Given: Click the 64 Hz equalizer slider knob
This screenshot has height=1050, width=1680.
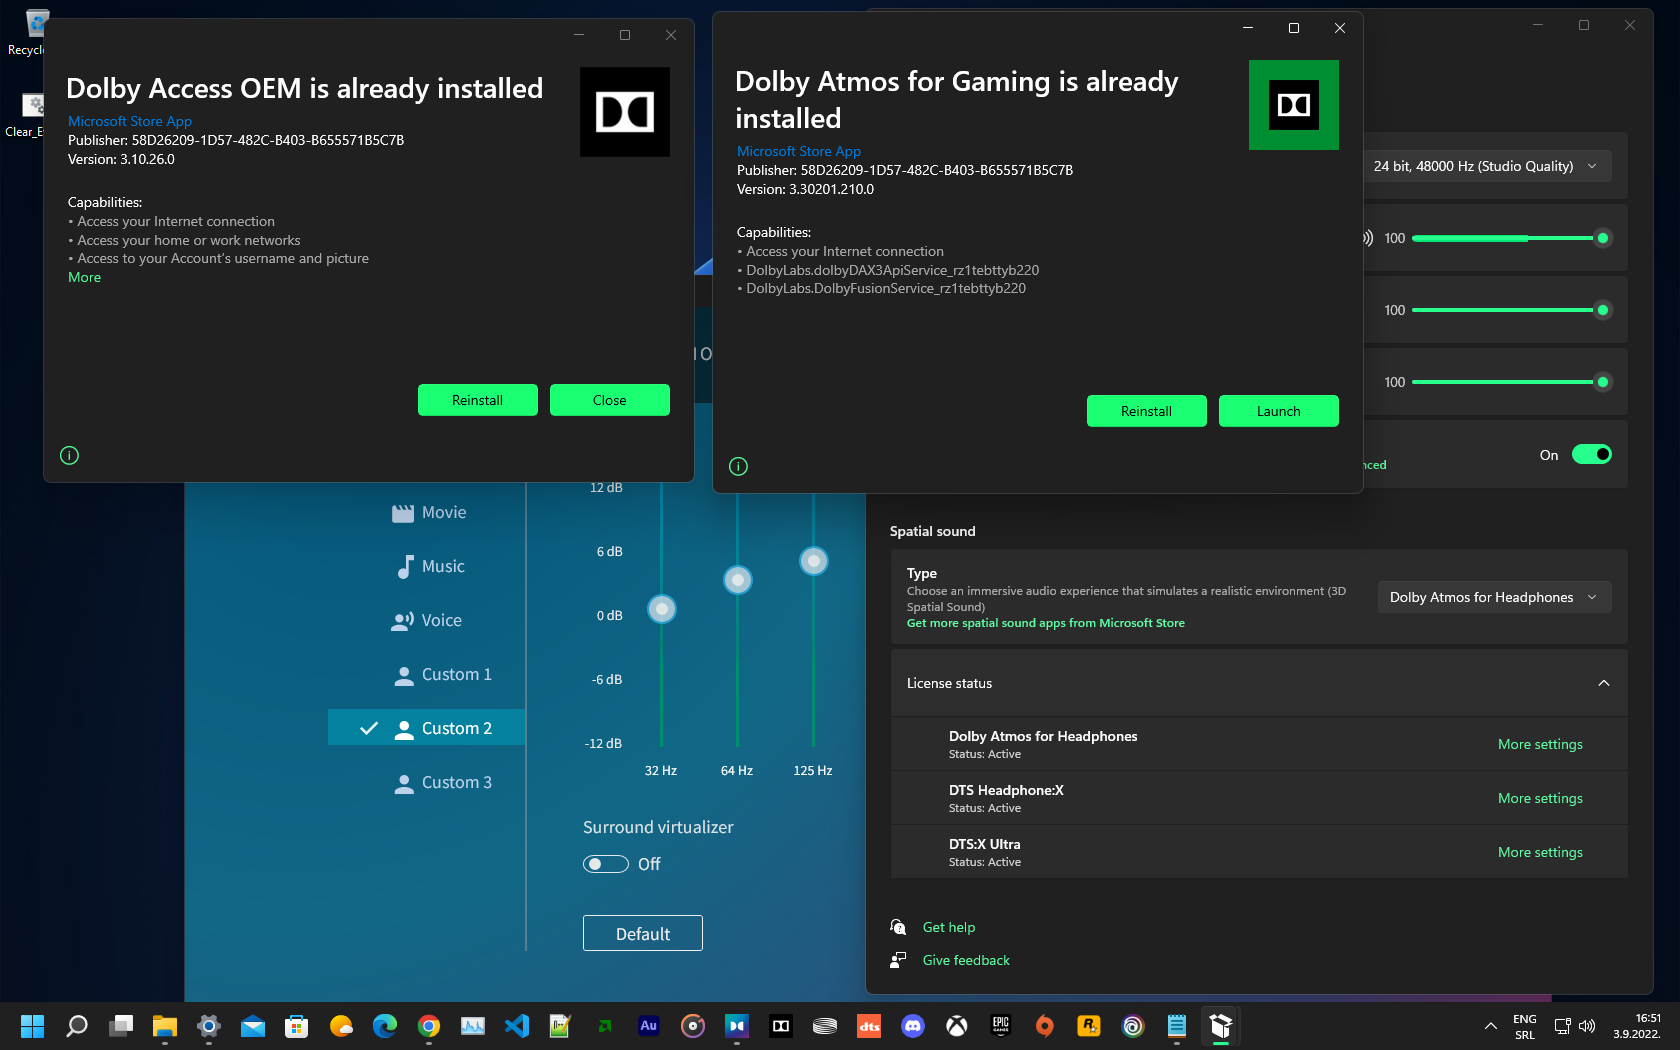Looking at the screenshot, I should 738,580.
